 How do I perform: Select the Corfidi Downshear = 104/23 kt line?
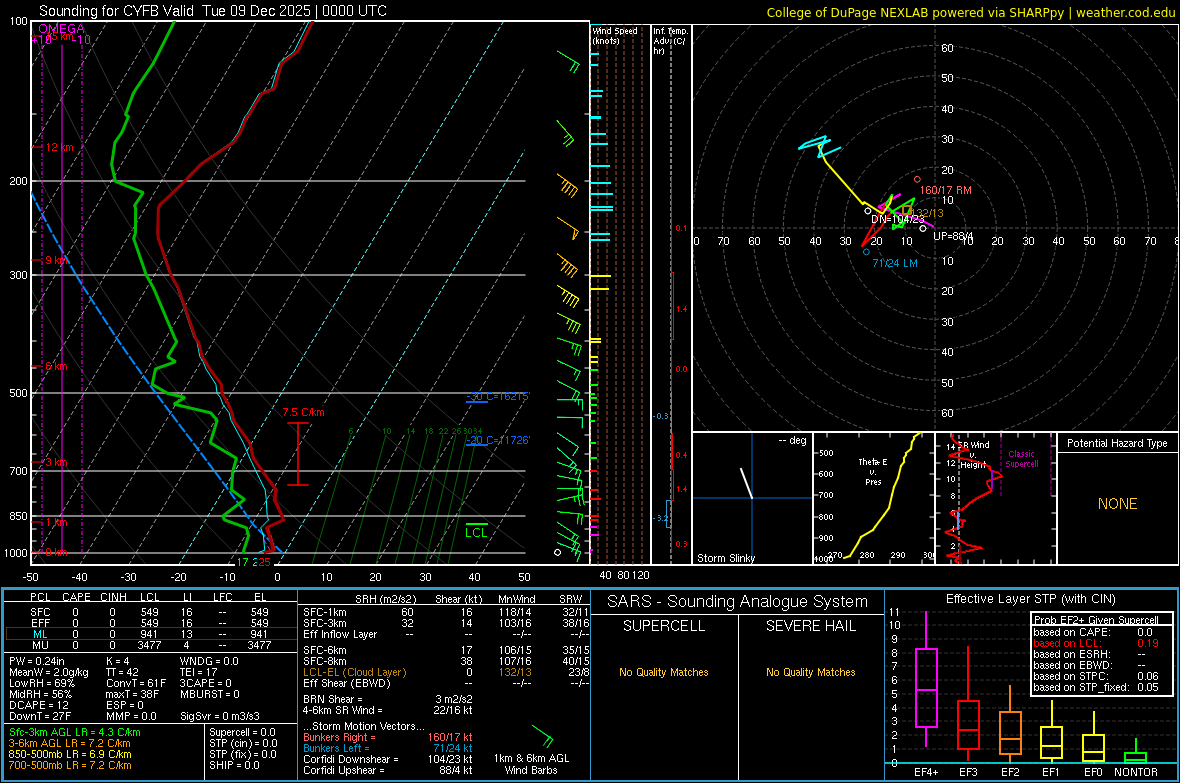point(388,760)
